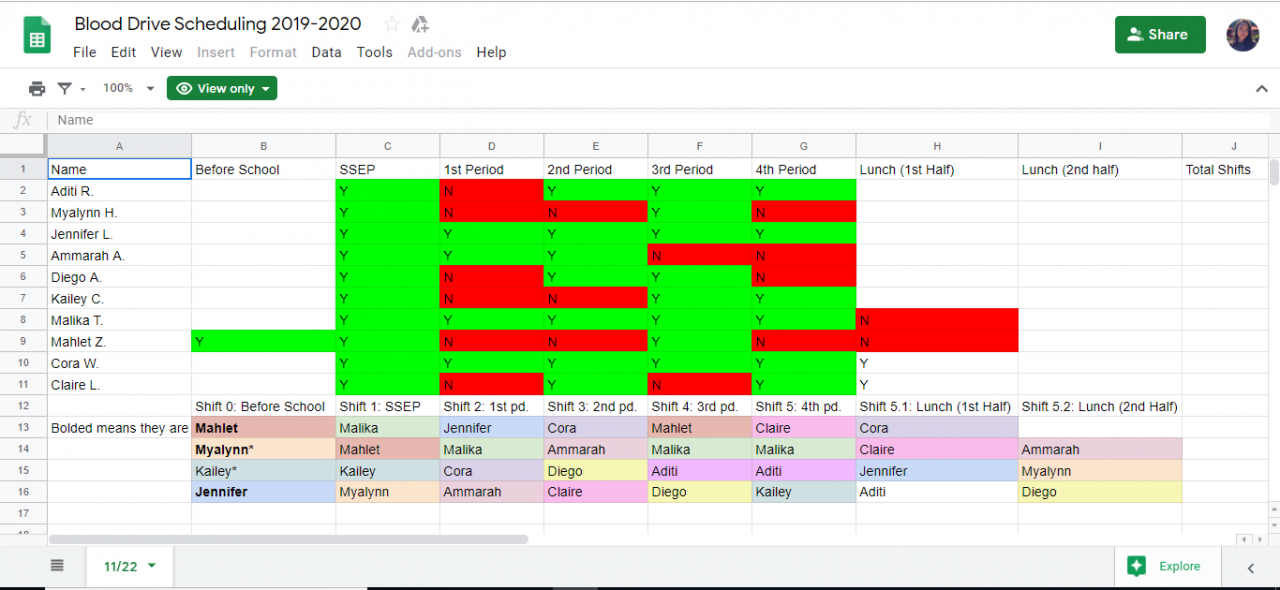Select the bold Myalynn* cell
Viewport: 1280px width, 590px height.
(263, 449)
